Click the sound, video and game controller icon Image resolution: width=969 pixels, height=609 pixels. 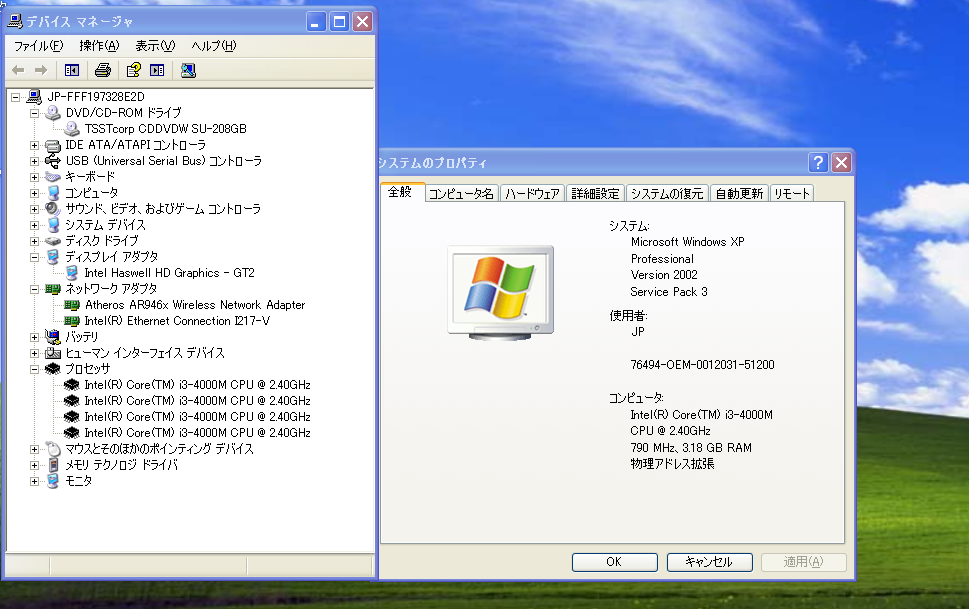click(53, 209)
